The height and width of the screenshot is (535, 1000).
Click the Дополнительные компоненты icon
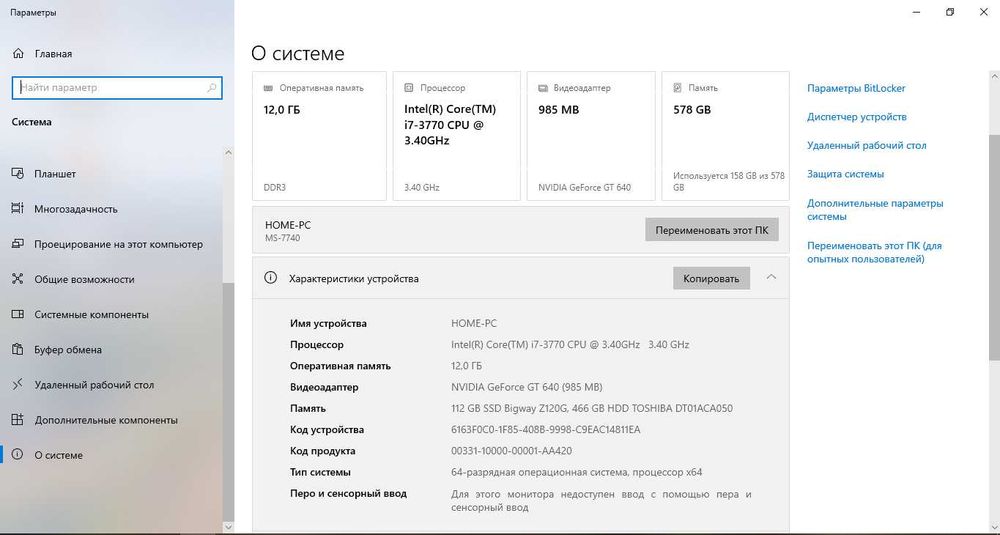pos(18,420)
